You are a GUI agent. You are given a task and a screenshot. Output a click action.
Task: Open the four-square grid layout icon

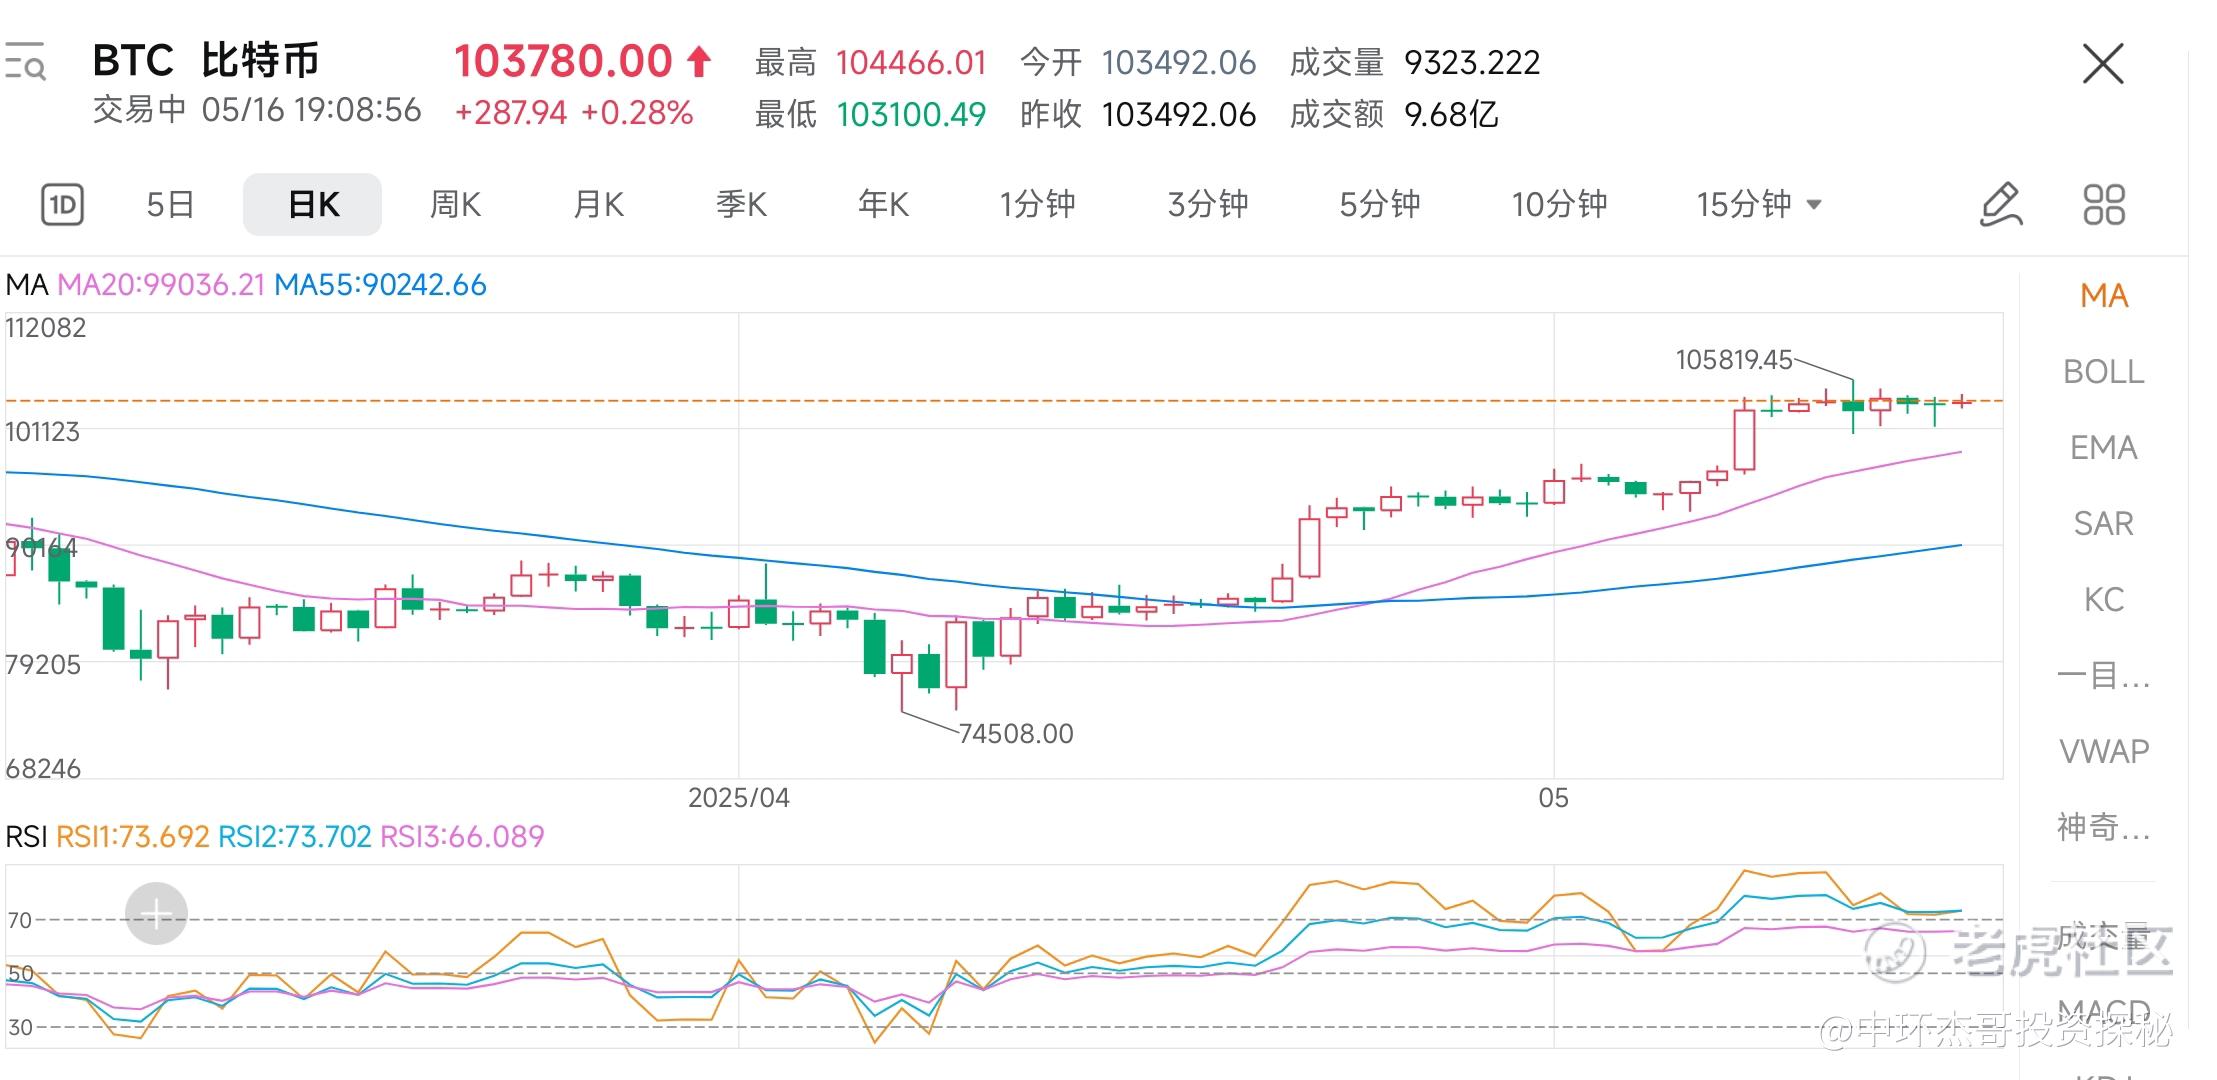pyautogui.click(x=2104, y=205)
